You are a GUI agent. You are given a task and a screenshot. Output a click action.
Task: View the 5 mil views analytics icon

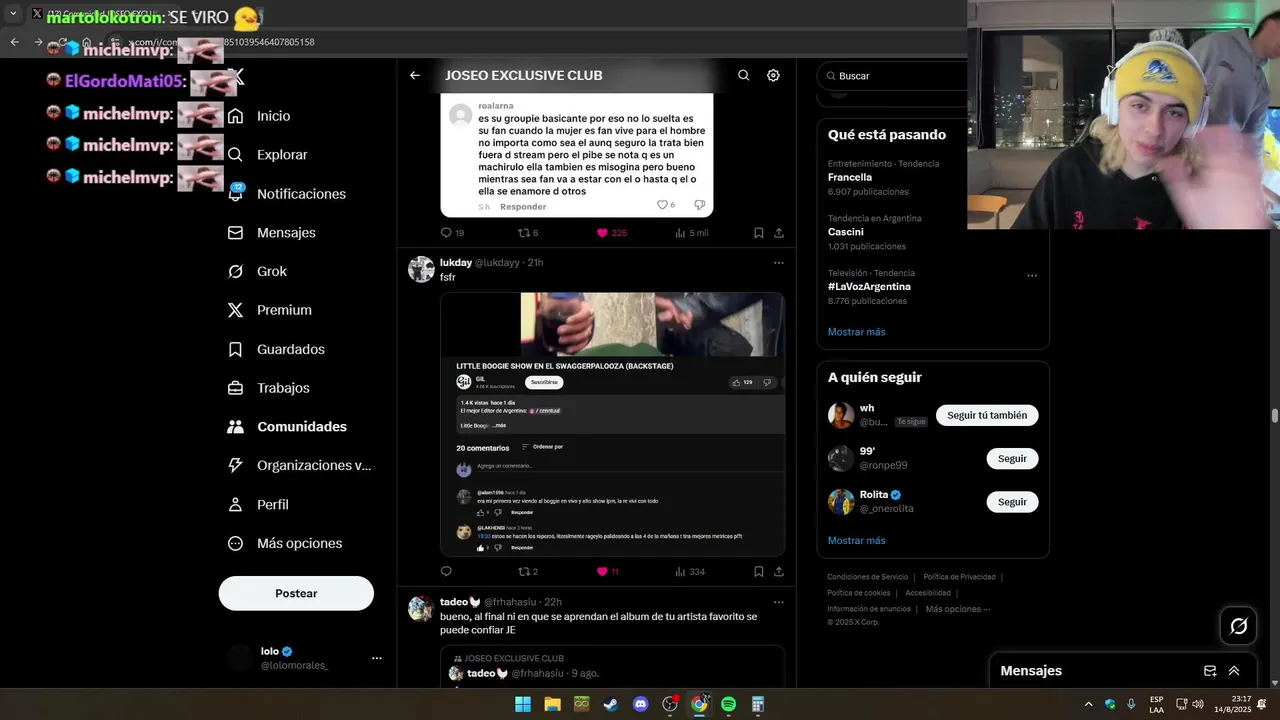click(691, 233)
